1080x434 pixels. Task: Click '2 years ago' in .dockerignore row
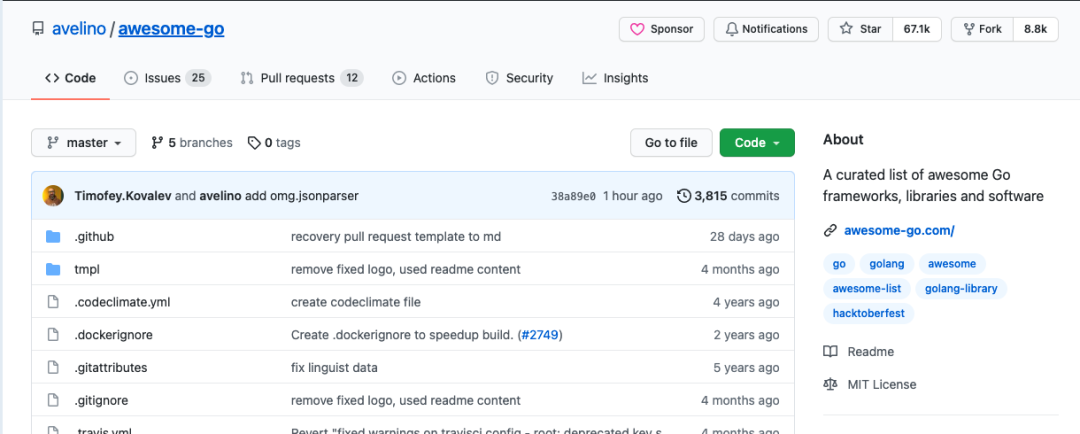[x=746, y=335]
